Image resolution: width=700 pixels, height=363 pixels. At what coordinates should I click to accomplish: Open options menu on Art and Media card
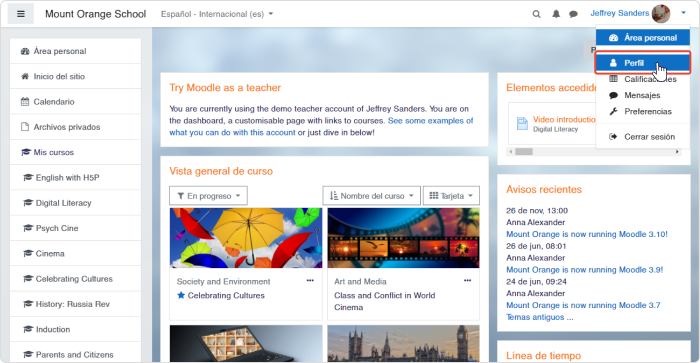coord(467,281)
